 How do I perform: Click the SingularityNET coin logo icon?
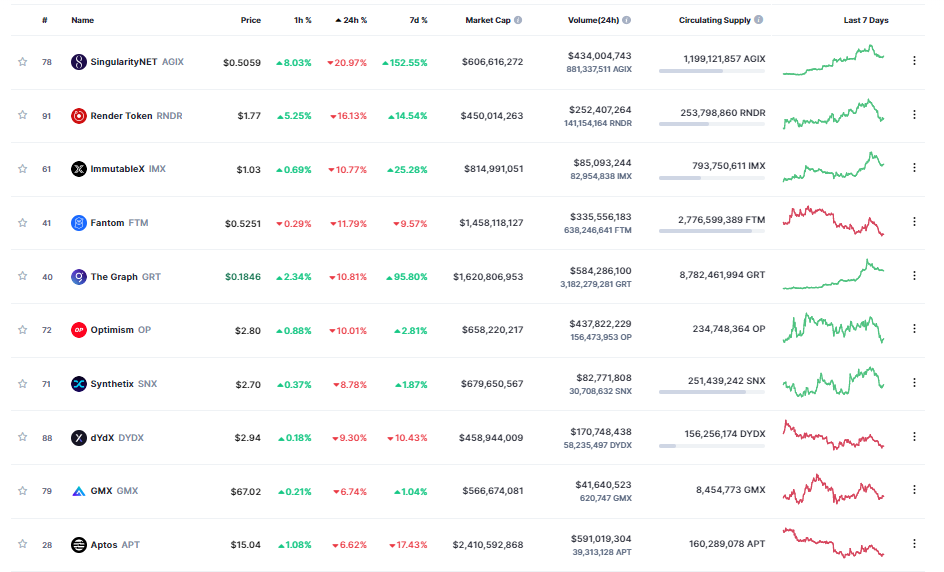coord(79,61)
